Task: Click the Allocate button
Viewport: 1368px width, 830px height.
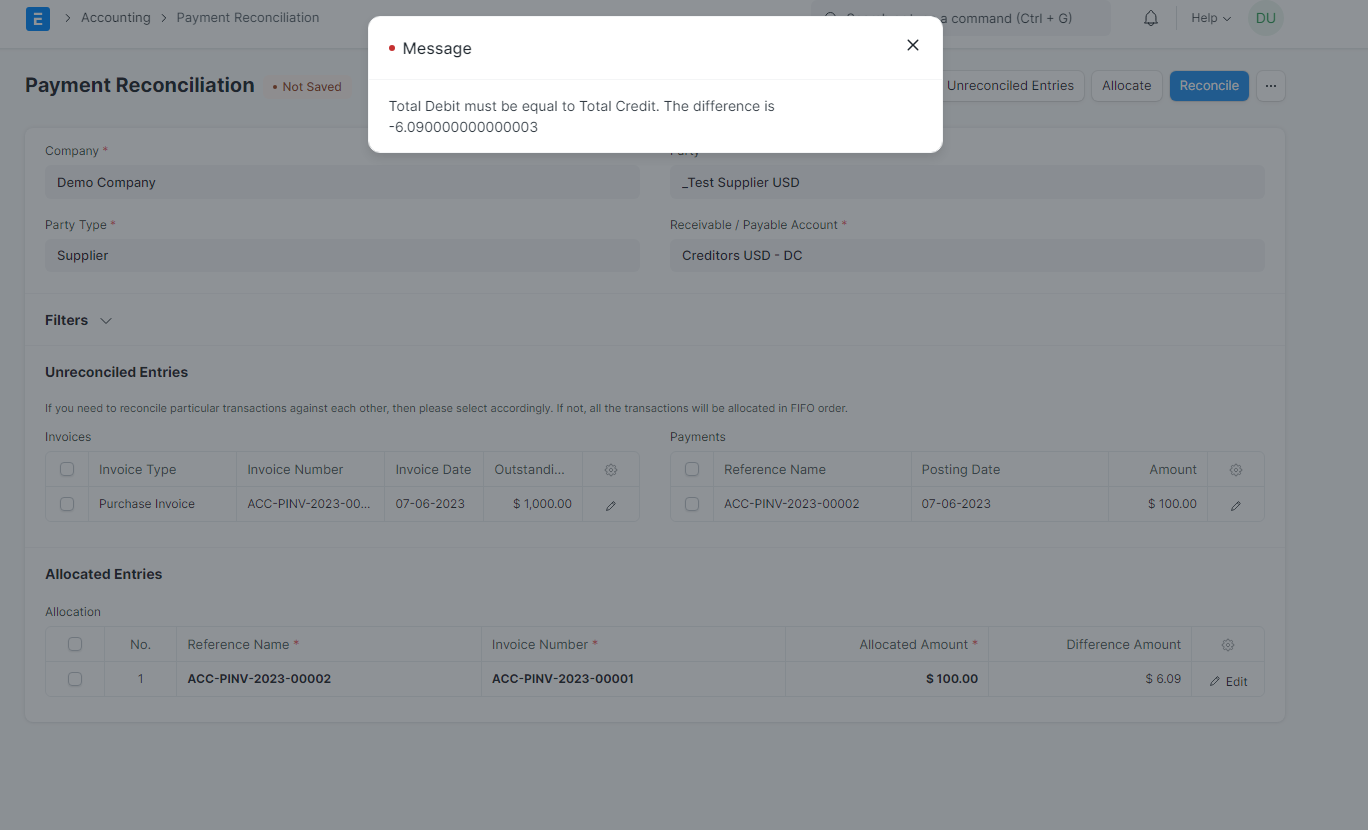Action: tap(1126, 86)
